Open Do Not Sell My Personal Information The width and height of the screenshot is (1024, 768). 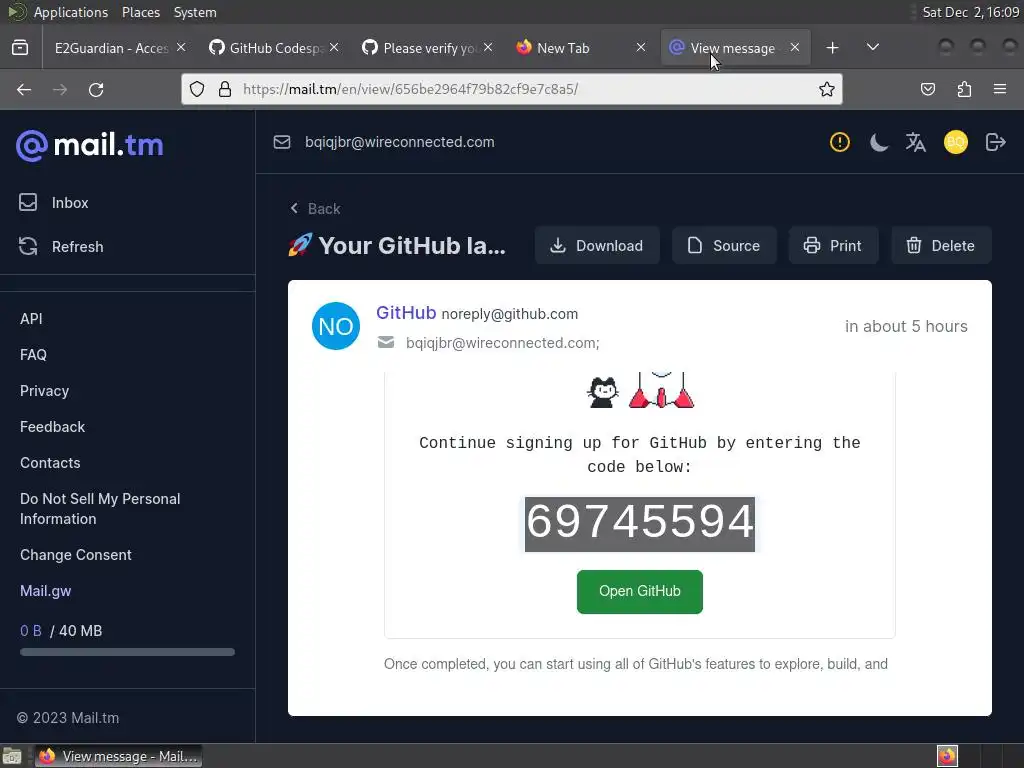(x=100, y=508)
